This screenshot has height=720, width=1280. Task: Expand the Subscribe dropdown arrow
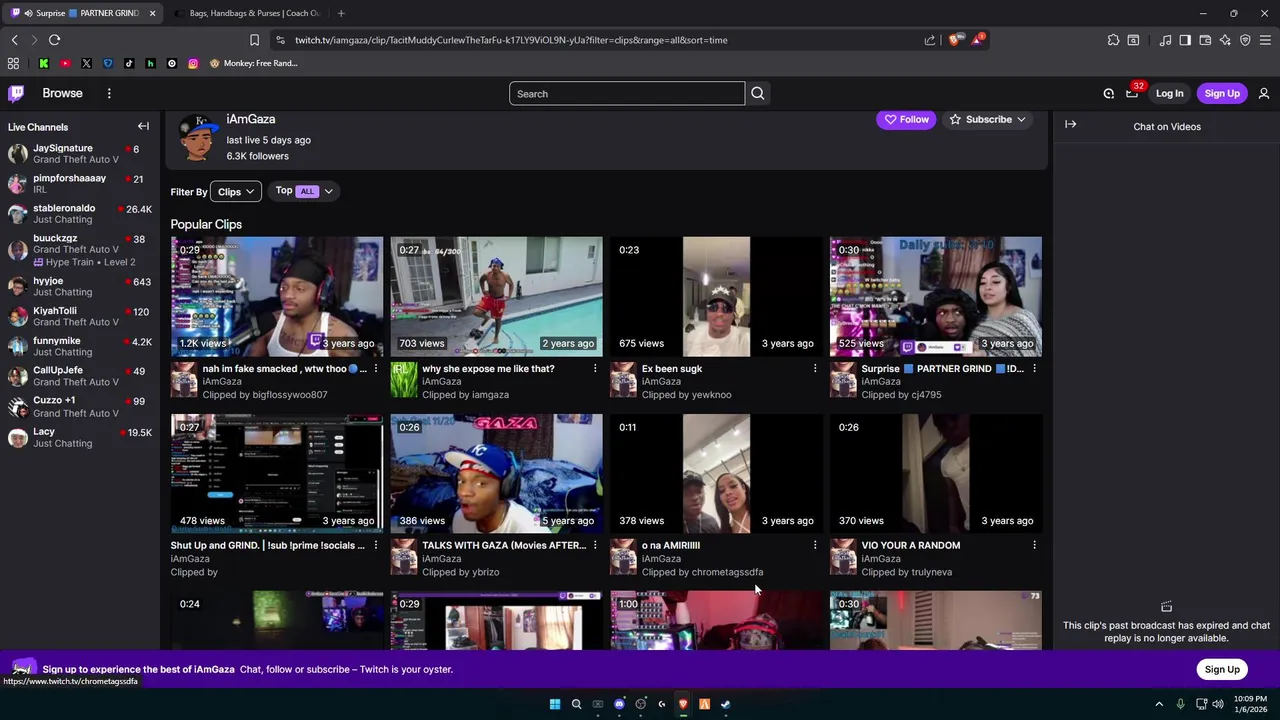pos(1021,119)
